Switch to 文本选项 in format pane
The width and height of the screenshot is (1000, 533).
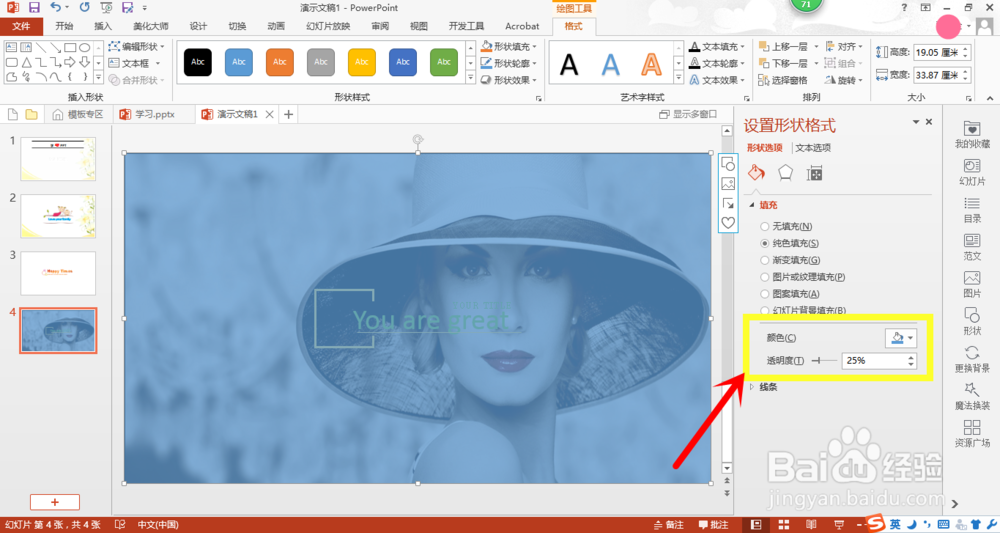812,147
